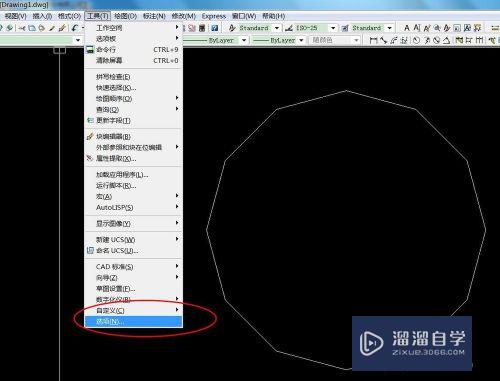Open the Text Style manager icon

tap(232, 28)
